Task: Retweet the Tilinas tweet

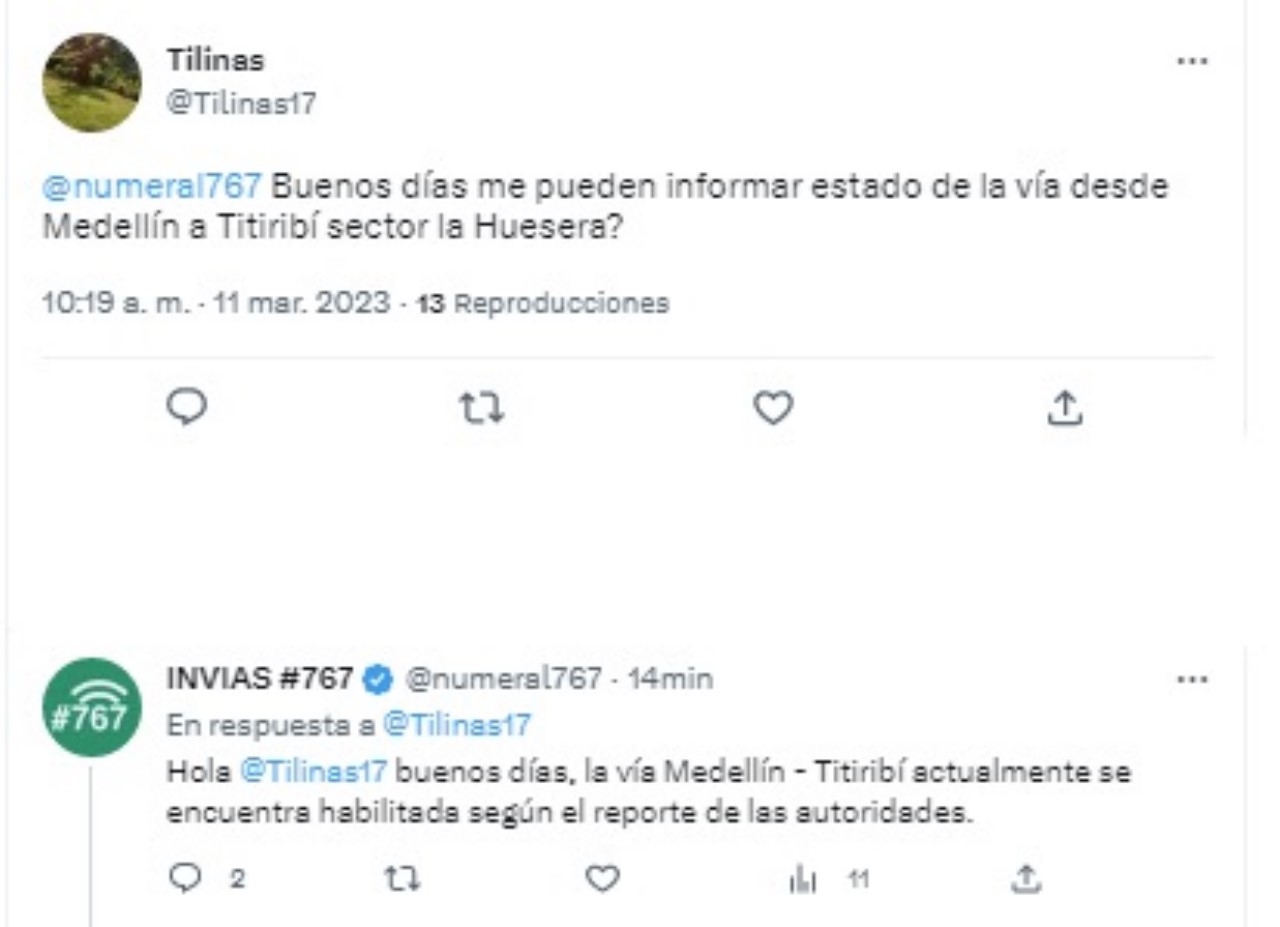Action: click(480, 407)
